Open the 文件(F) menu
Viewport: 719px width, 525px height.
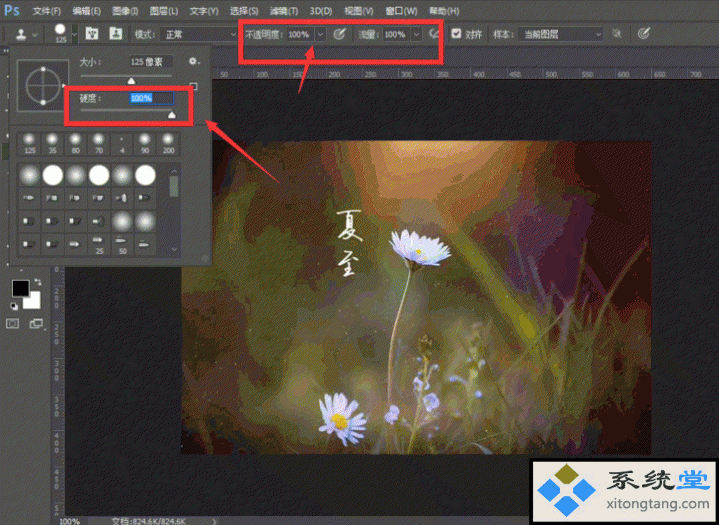pos(47,11)
